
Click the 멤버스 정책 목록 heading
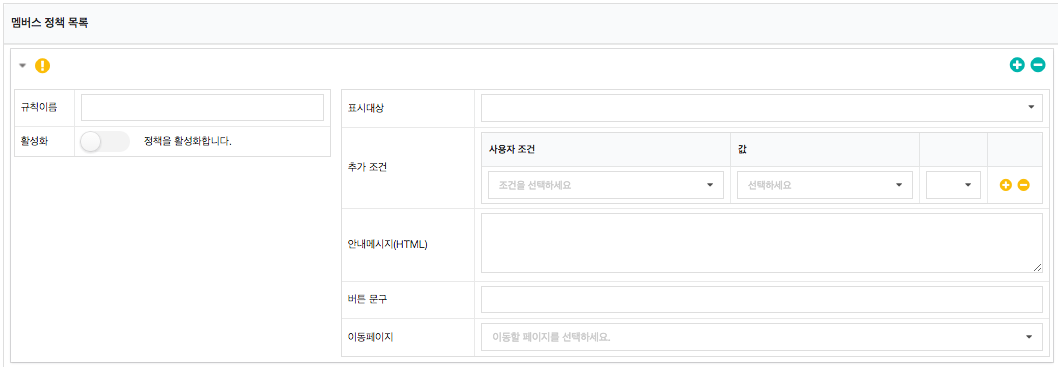50,23
